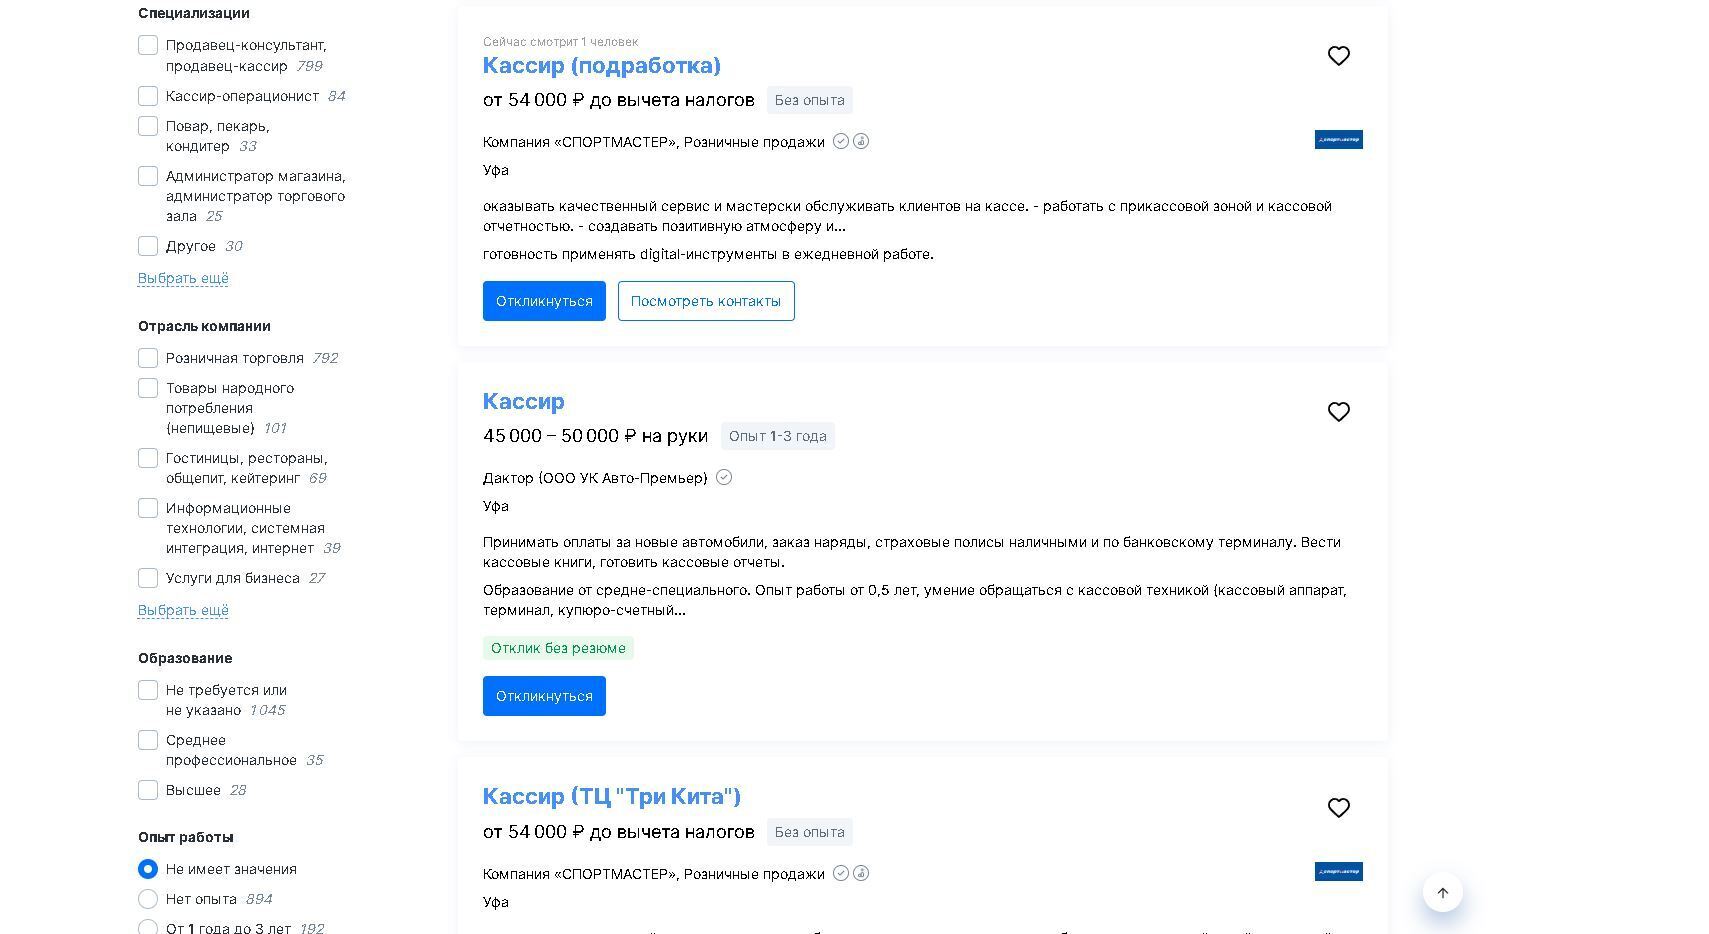This screenshot has height=934, width=1709.
Task: Click the Без опыта badge on the Три Кита vacancy
Action: (x=809, y=832)
